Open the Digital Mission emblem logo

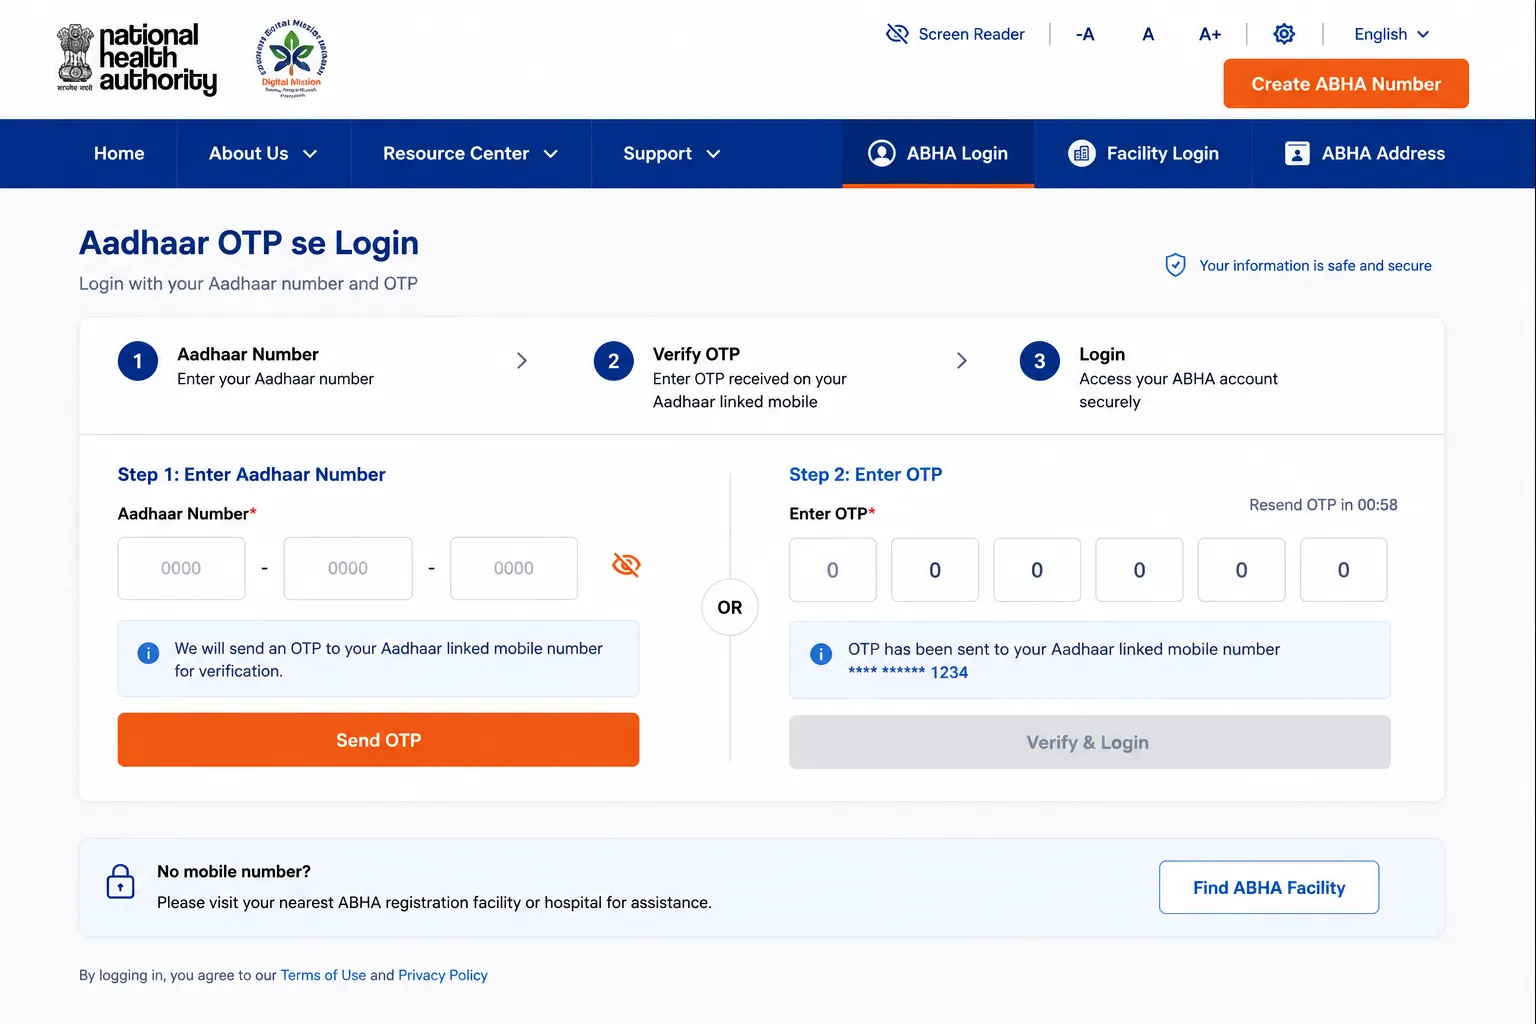(292, 58)
